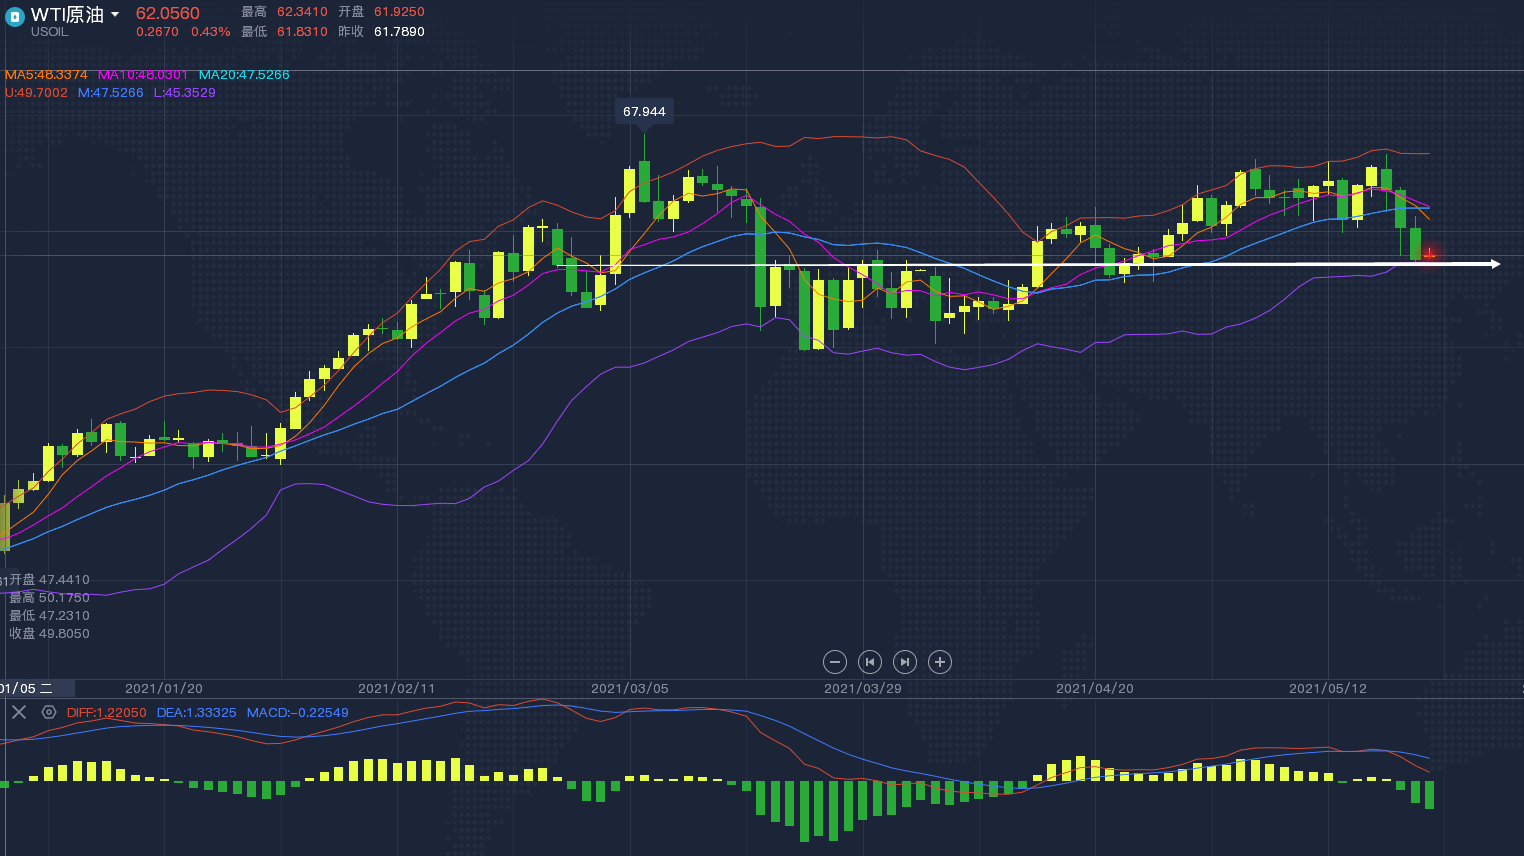
Task: Click the red marker on latest candle
Action: click(x=1429, y=255)
